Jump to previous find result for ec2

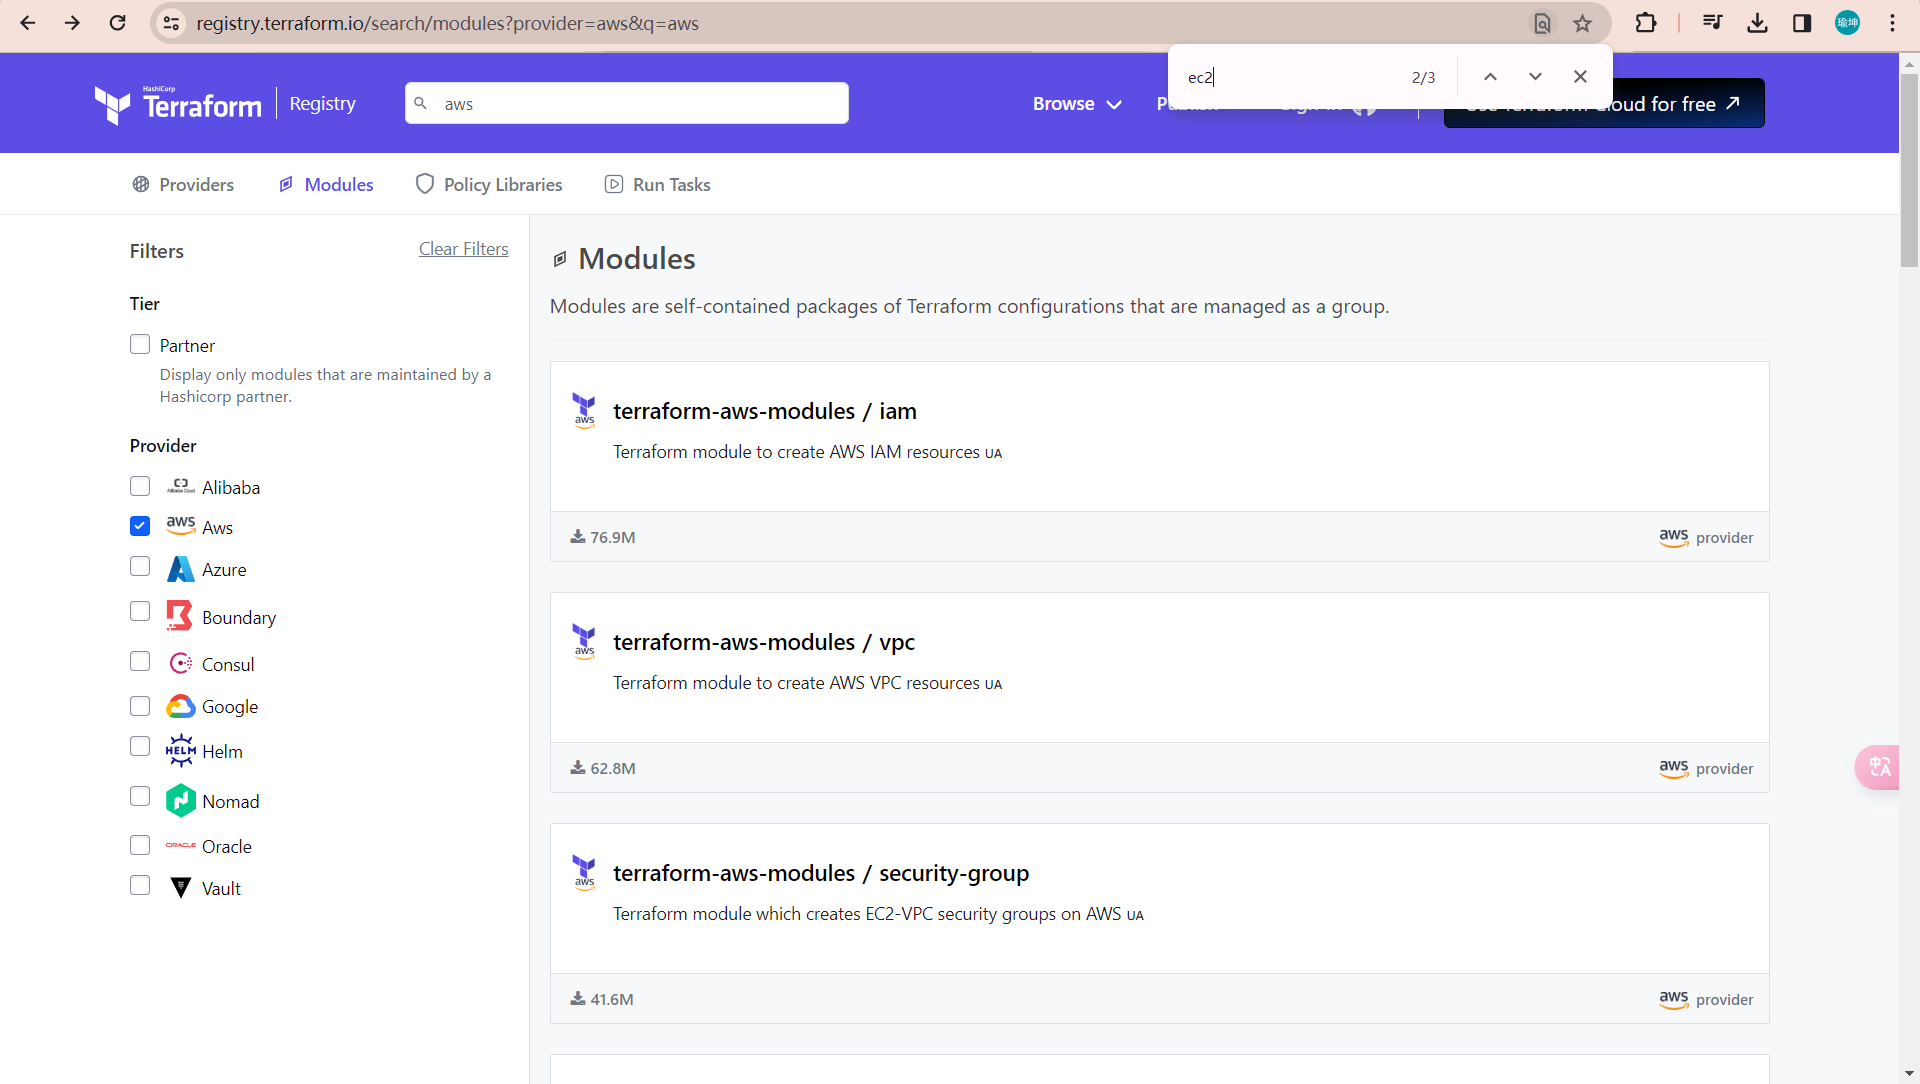[1490, 77]
